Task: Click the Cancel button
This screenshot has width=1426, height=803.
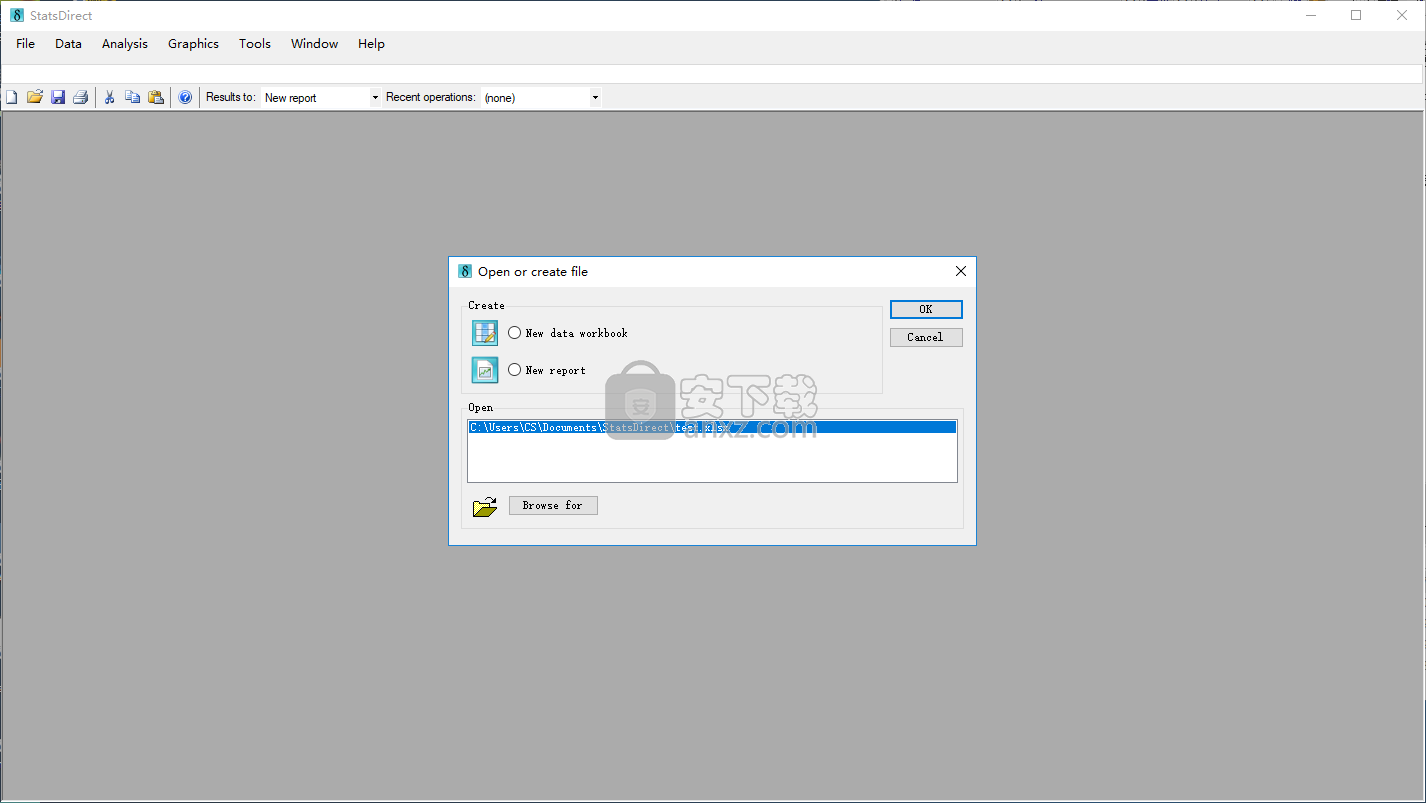Action: point(926,337)
